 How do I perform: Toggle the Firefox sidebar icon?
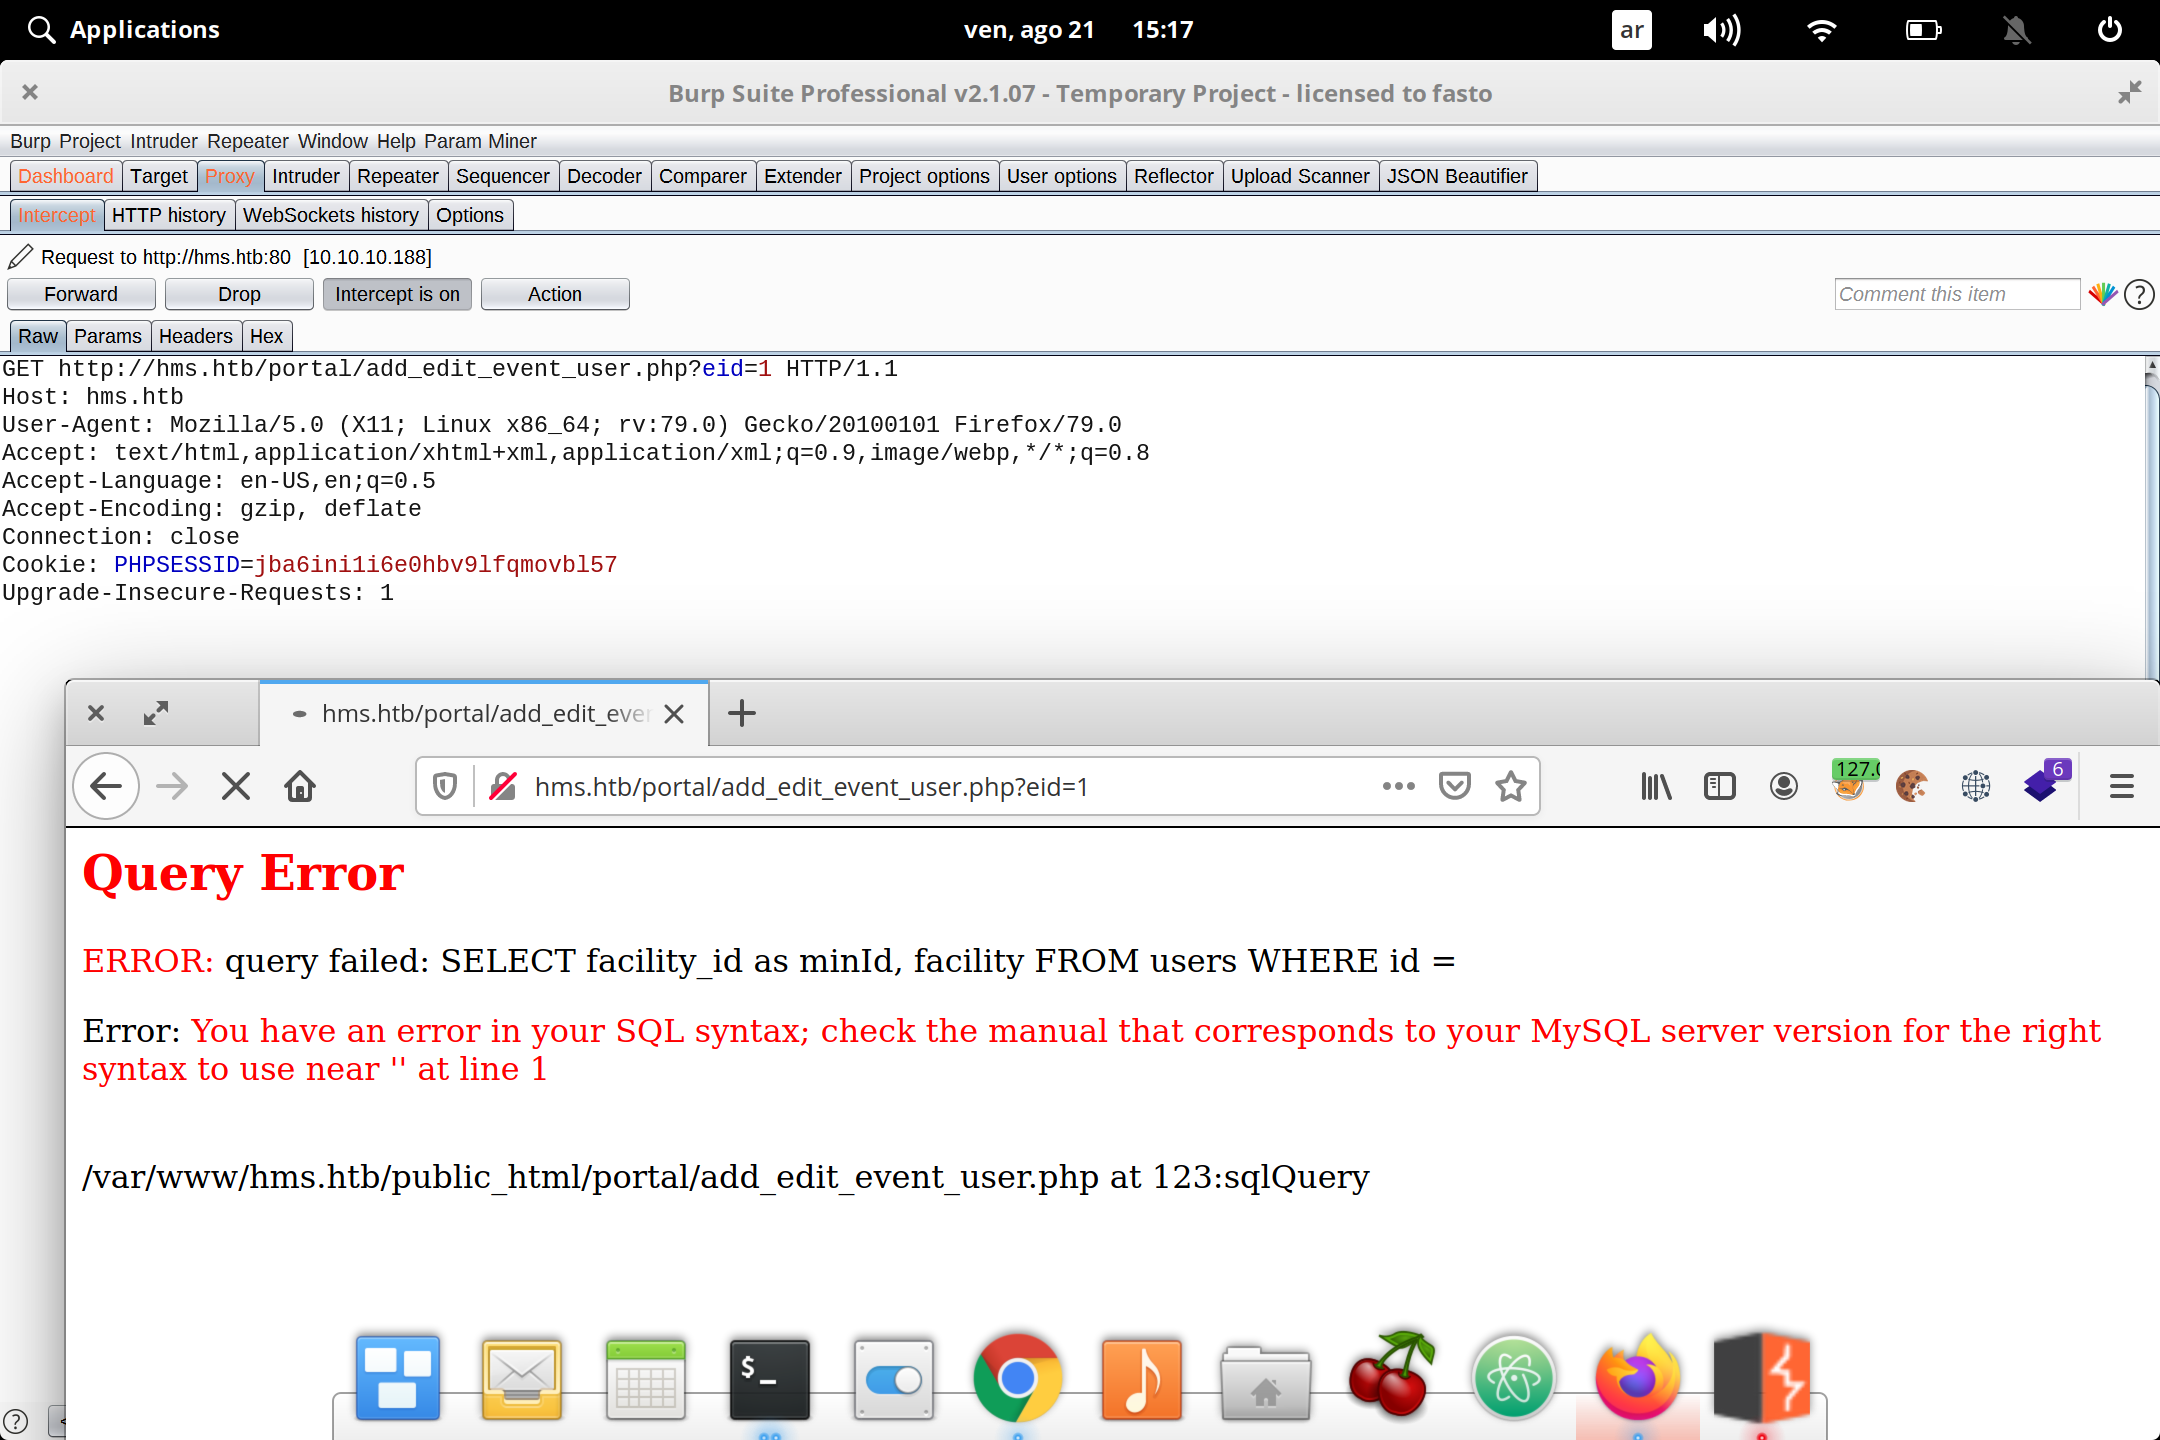click(x=1719, y=786)
